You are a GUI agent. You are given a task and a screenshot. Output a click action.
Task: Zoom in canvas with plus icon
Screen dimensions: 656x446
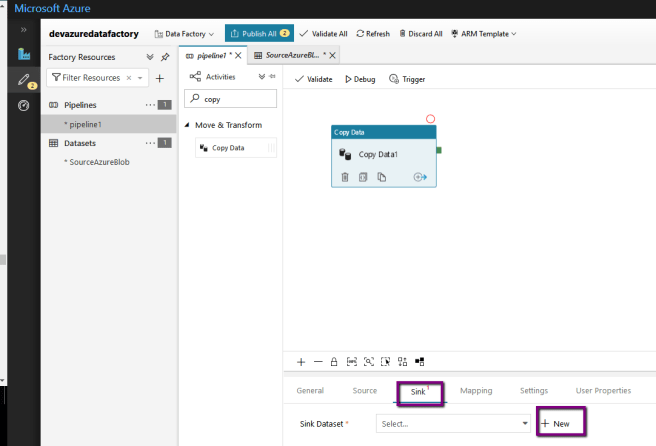coord(301,361)
